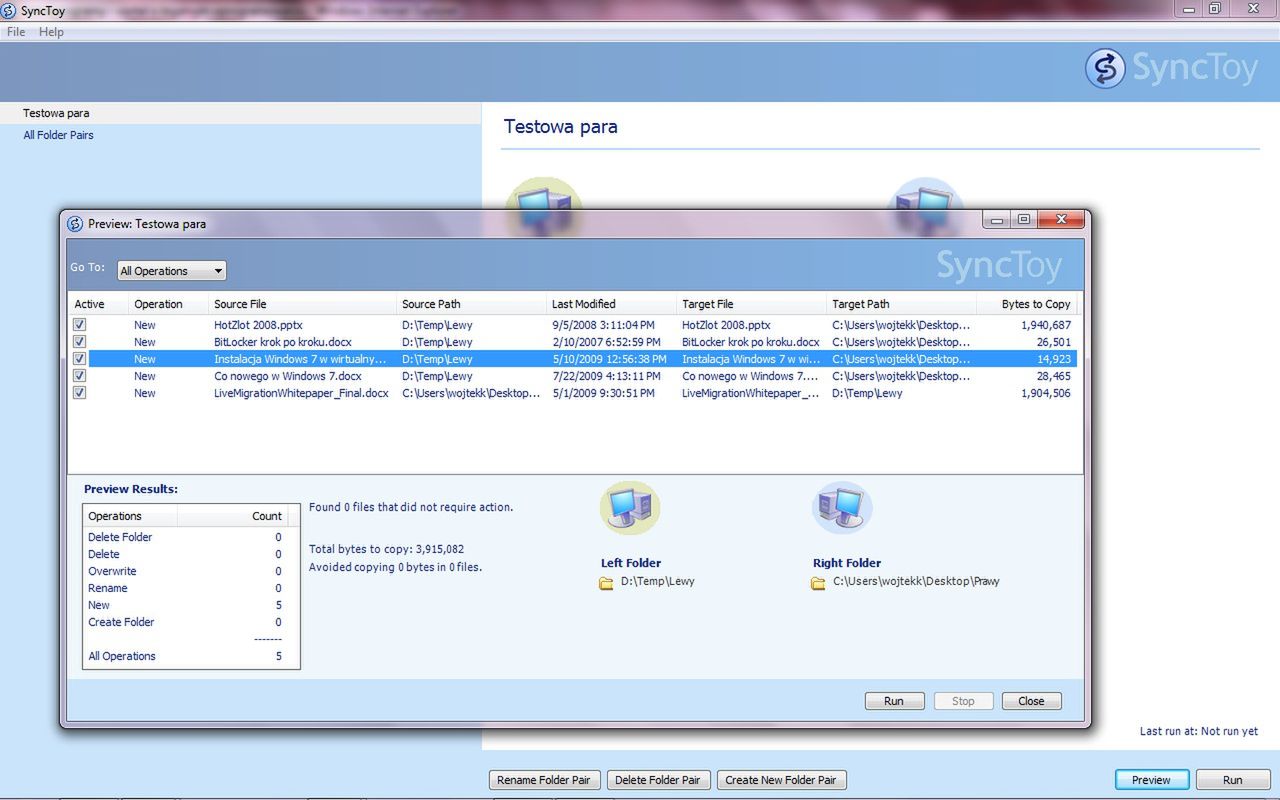
Task: Click the Overwrite operation in Preview Results
Action: [x=112, y=571]
